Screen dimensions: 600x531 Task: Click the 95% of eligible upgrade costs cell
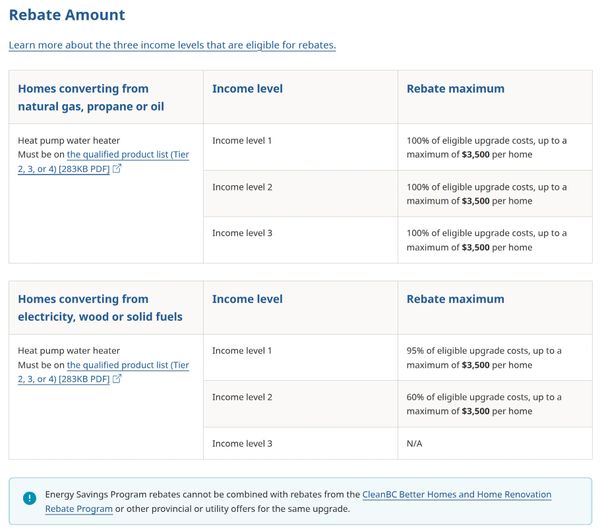485,357
